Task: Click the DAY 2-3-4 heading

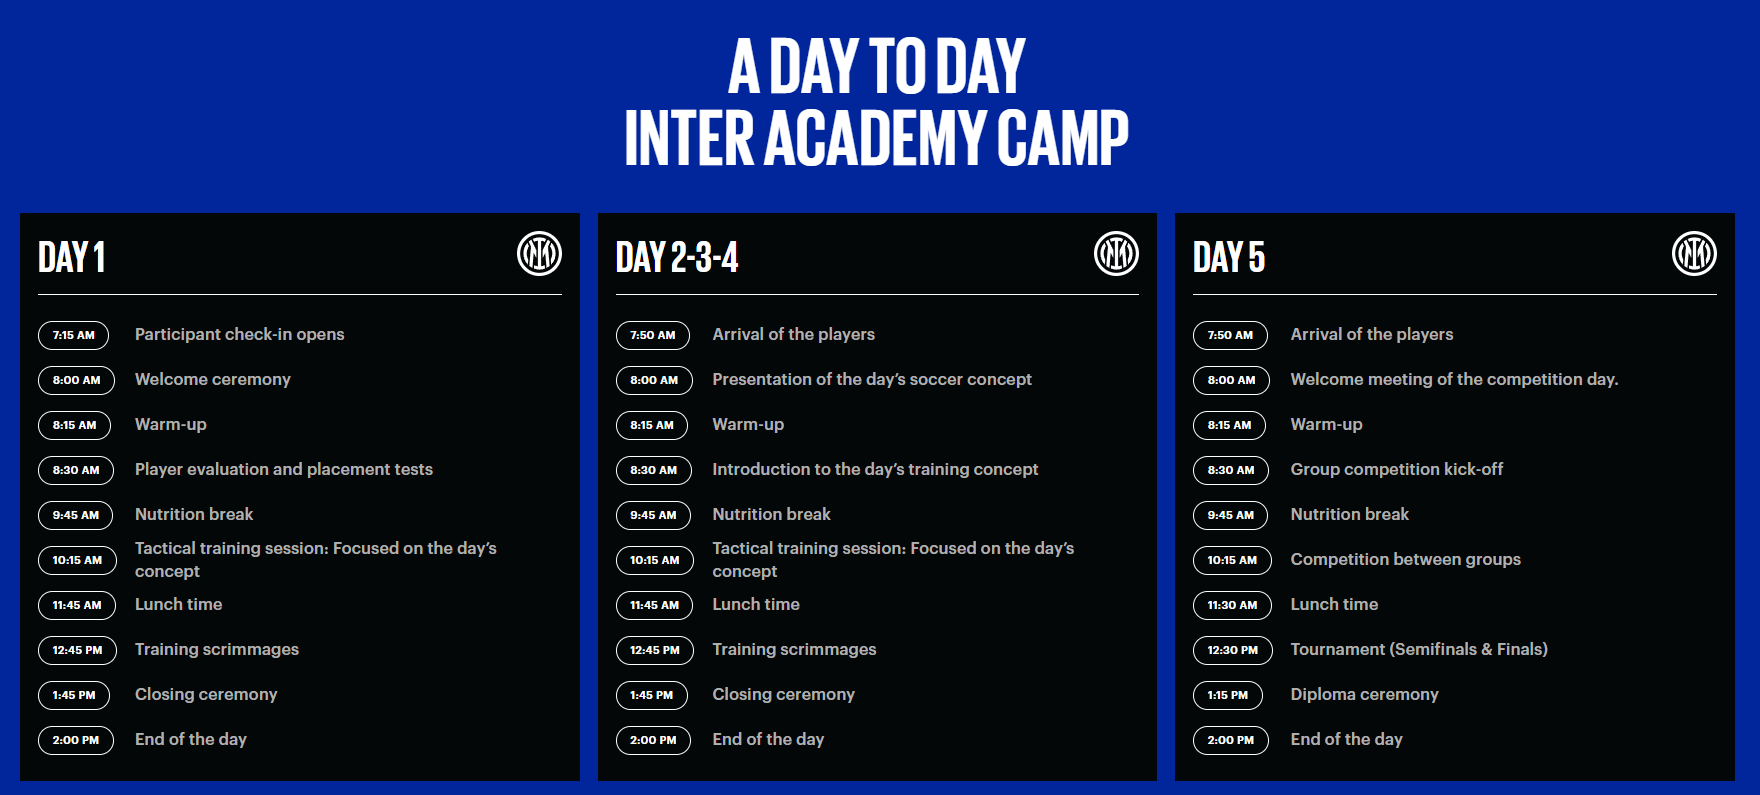Action: [x=677, y=257]
